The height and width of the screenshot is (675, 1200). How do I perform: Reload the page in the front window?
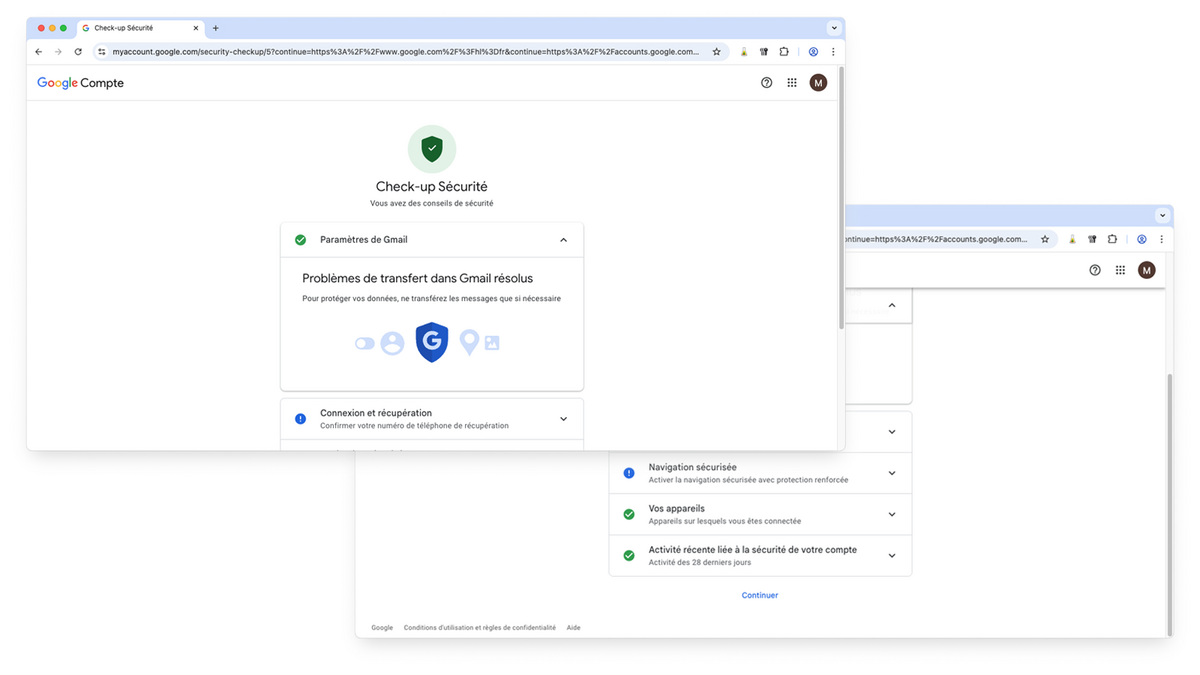pyautogui.click(x=78, y=52)
